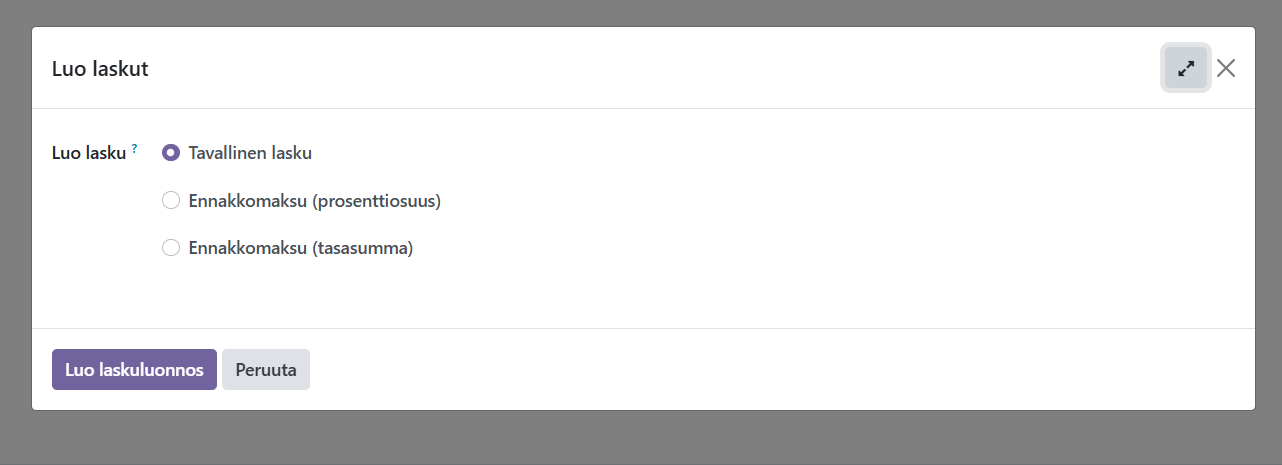Click the dimmed backdrop below the dialog
This screenshot has width=1282, height=465.
tap(640, 438)
